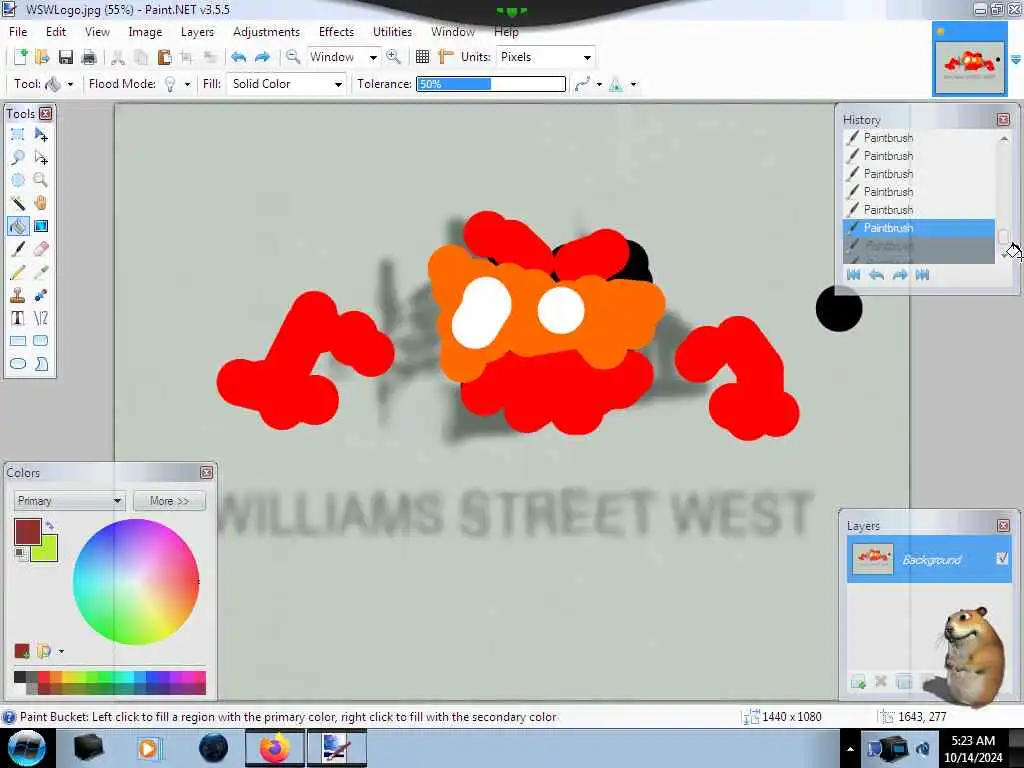Click the Print toolbar icon
This screenshot has height=768, width=1024.
tap(89, 57)
